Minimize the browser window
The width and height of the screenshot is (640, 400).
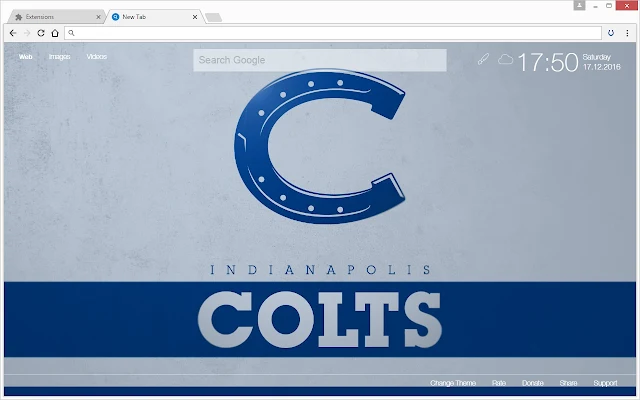pos(596,6)
